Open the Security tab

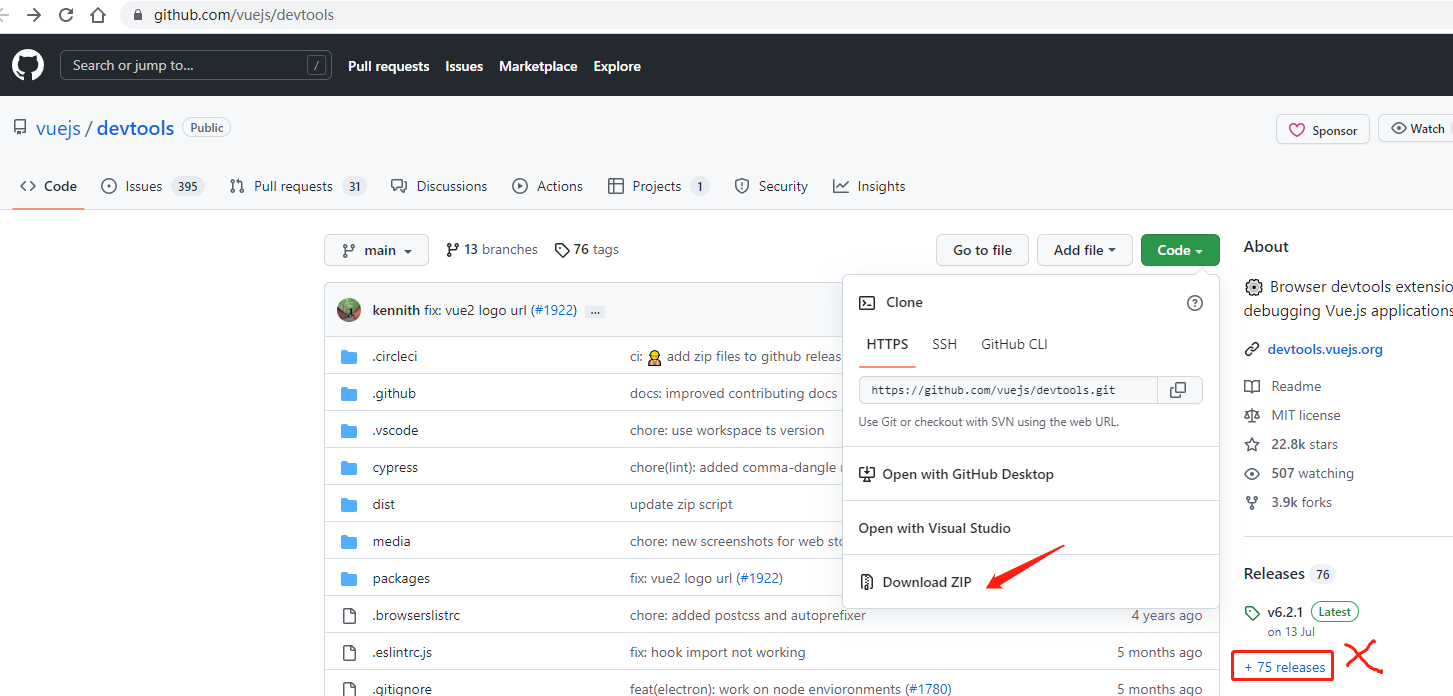pyautogui.click(x=771, y=186)
